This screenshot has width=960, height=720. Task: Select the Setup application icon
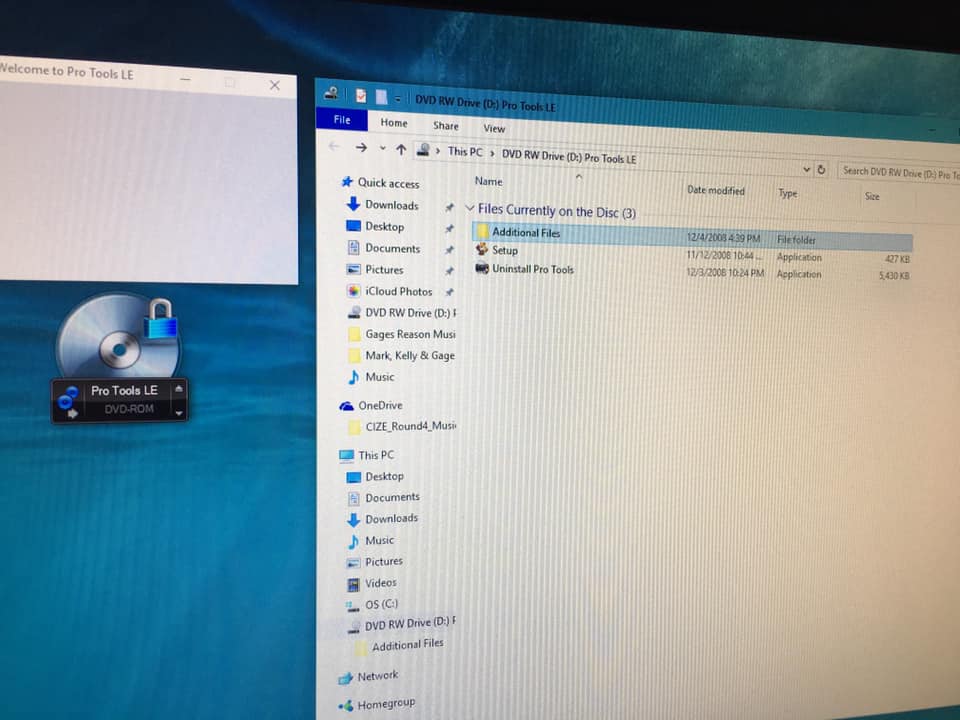click(482, 249)
